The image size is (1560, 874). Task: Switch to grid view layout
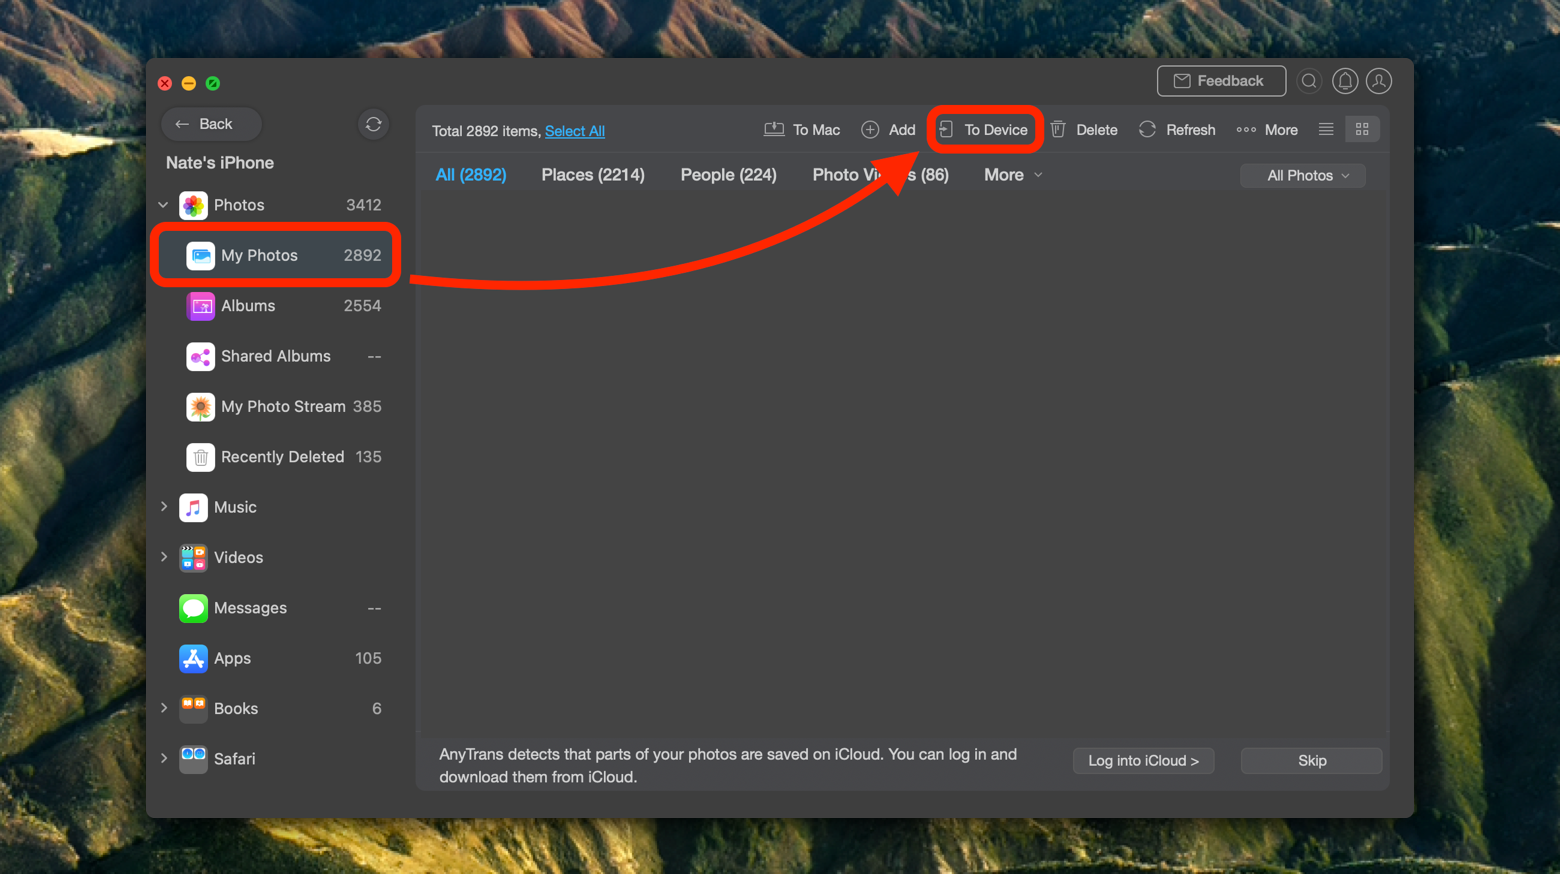(1362, 129)
